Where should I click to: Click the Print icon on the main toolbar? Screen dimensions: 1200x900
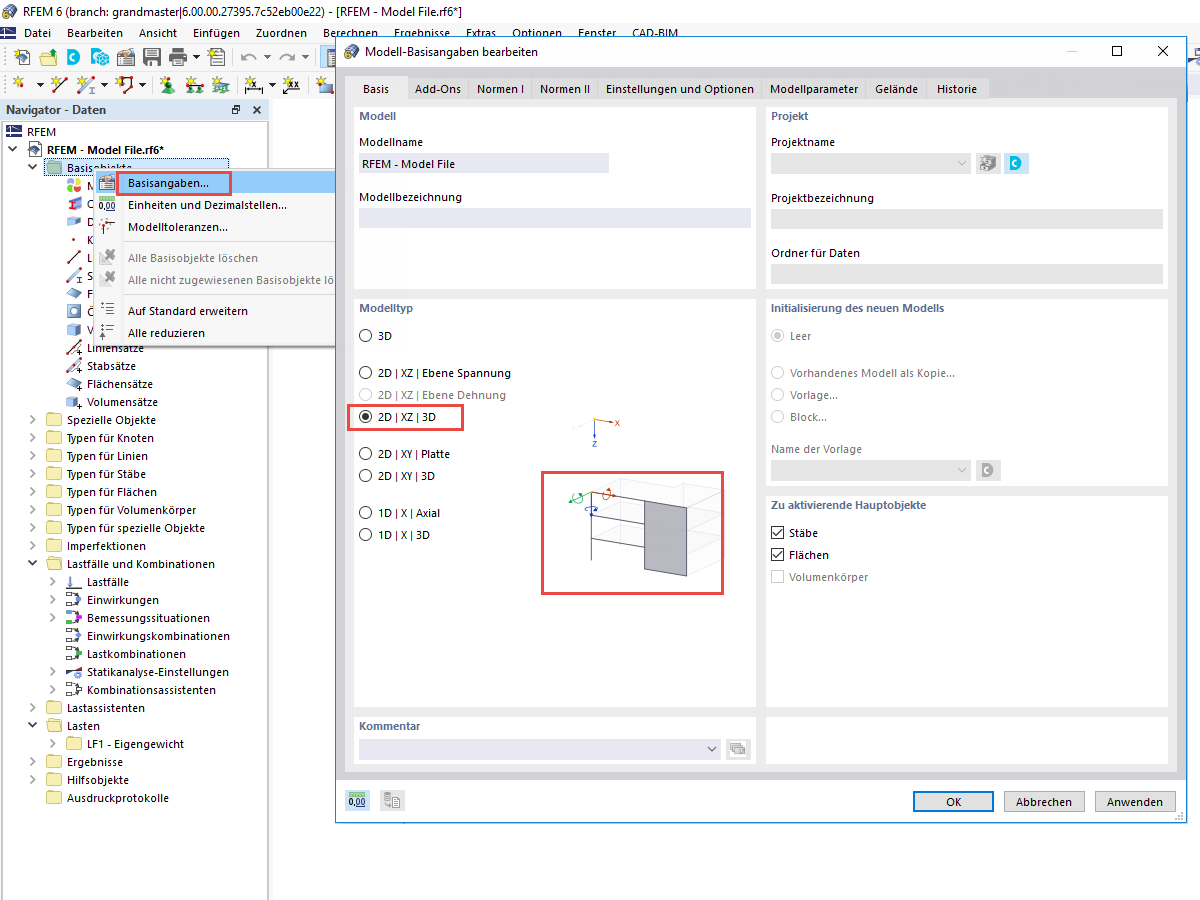[x=177, y=57]
